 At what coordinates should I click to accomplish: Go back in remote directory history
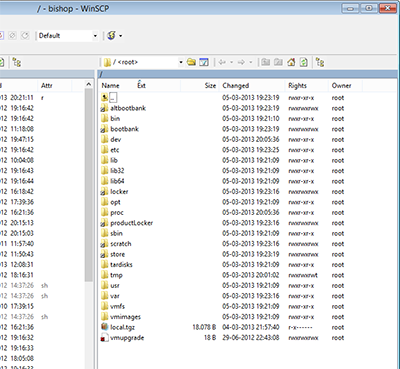(222, 62)
